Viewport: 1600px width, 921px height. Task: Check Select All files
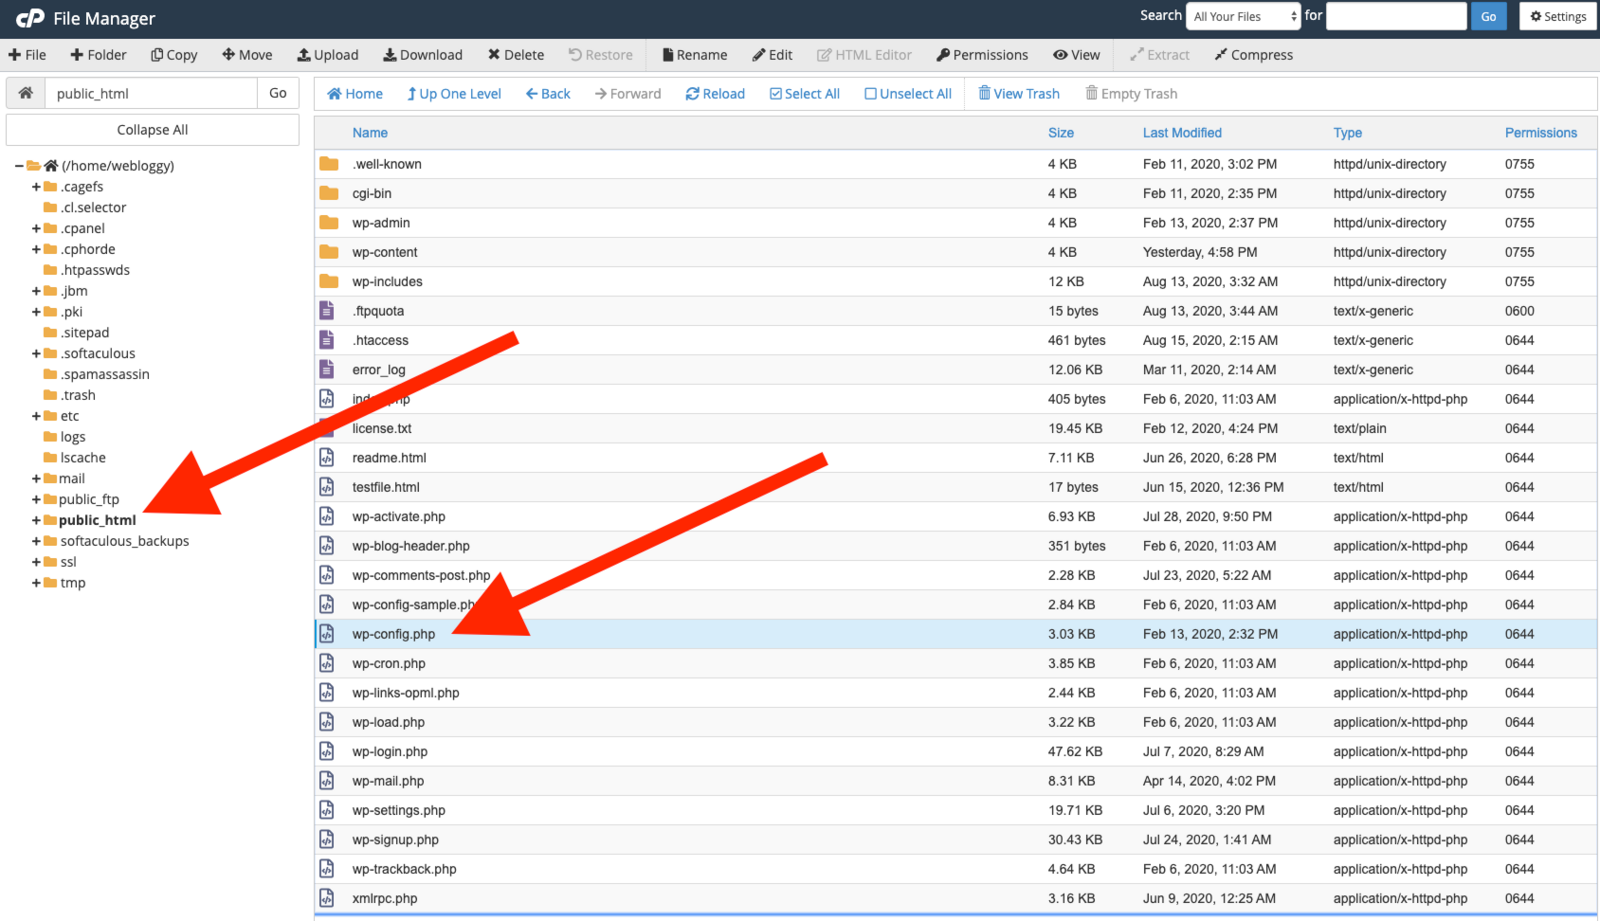click(x=805, y=94)
